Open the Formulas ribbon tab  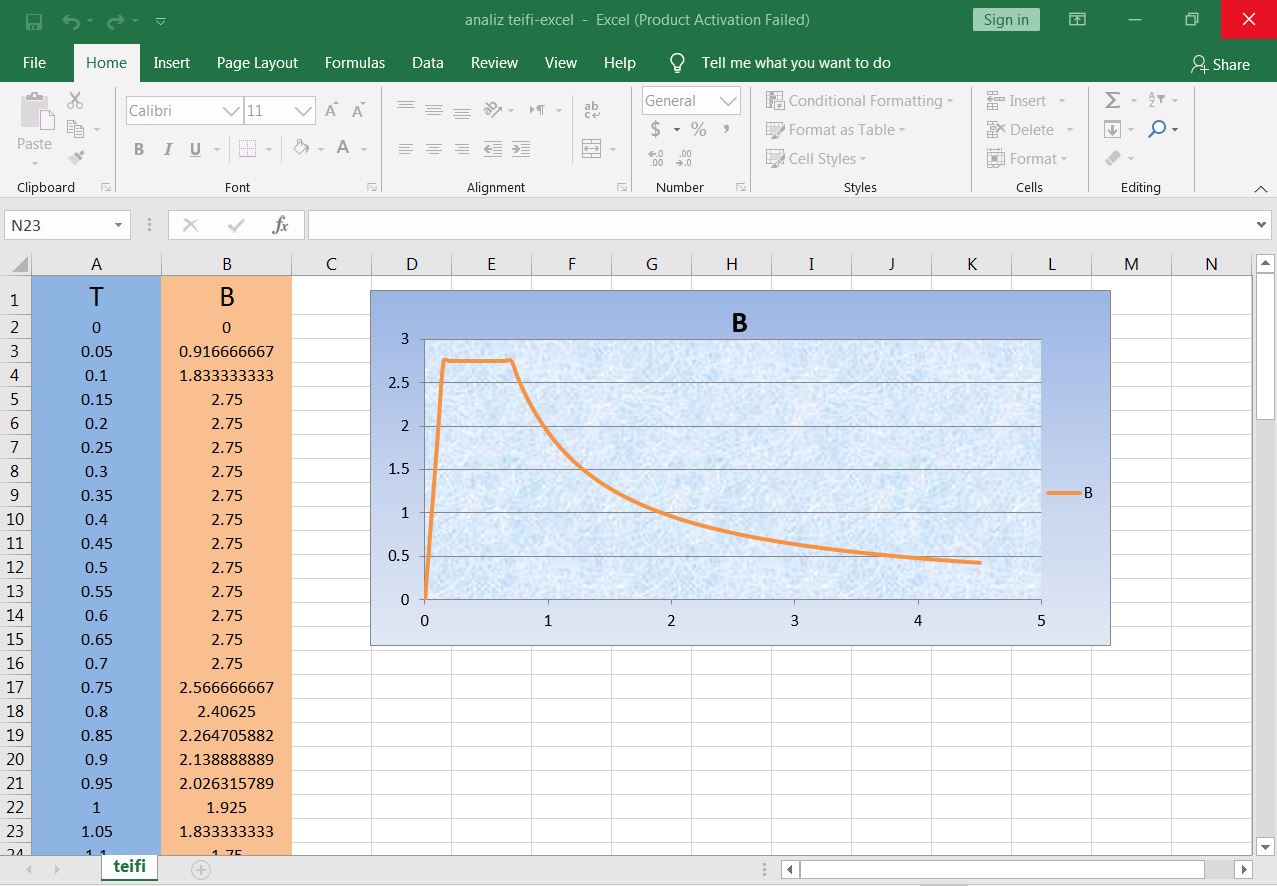tap(354, 63)
